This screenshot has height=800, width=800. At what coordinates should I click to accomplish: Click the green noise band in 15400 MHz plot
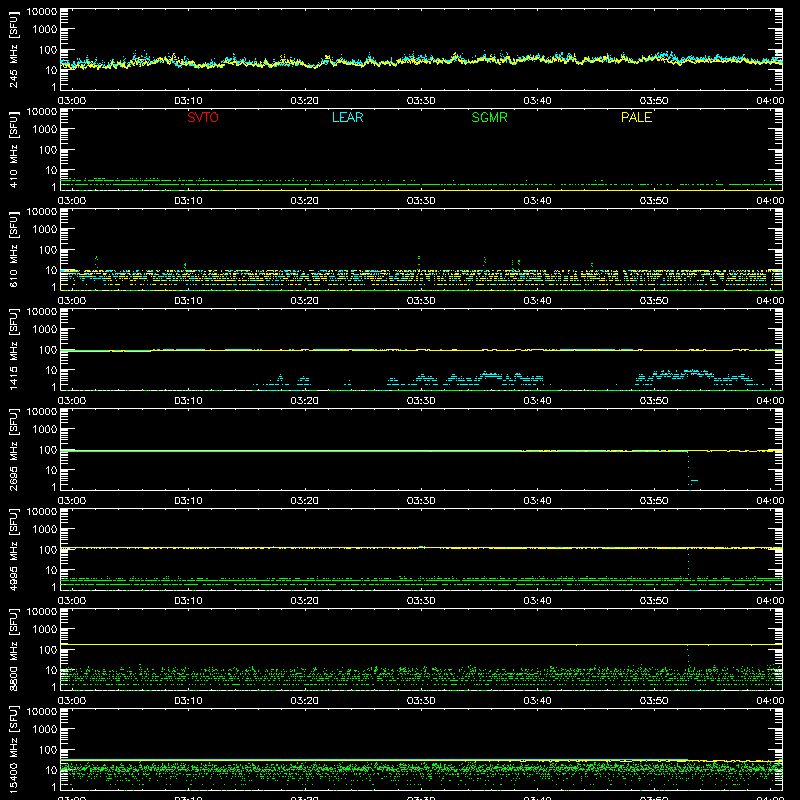421,771
